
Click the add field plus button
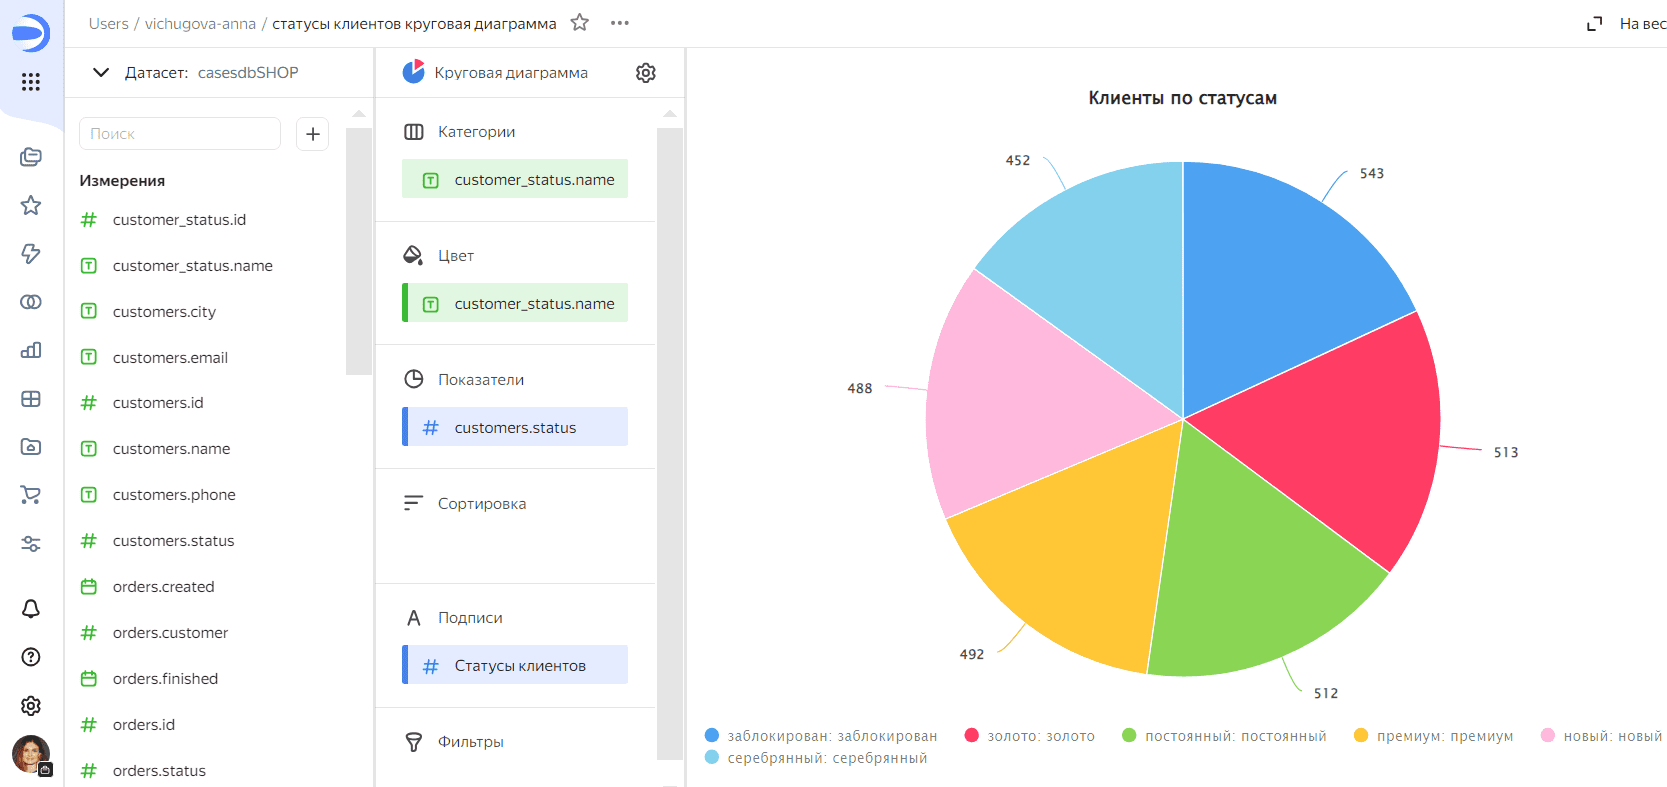tap(313, 134)
